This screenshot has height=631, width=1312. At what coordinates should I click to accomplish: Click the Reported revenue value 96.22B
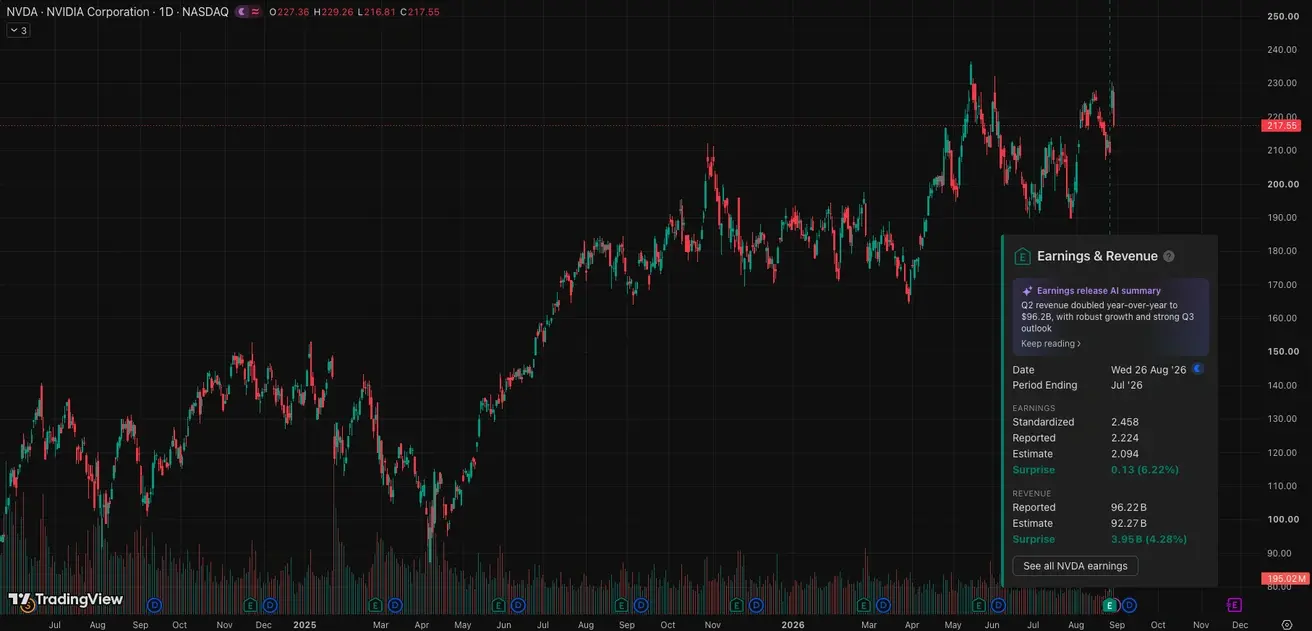[1129, 507]
